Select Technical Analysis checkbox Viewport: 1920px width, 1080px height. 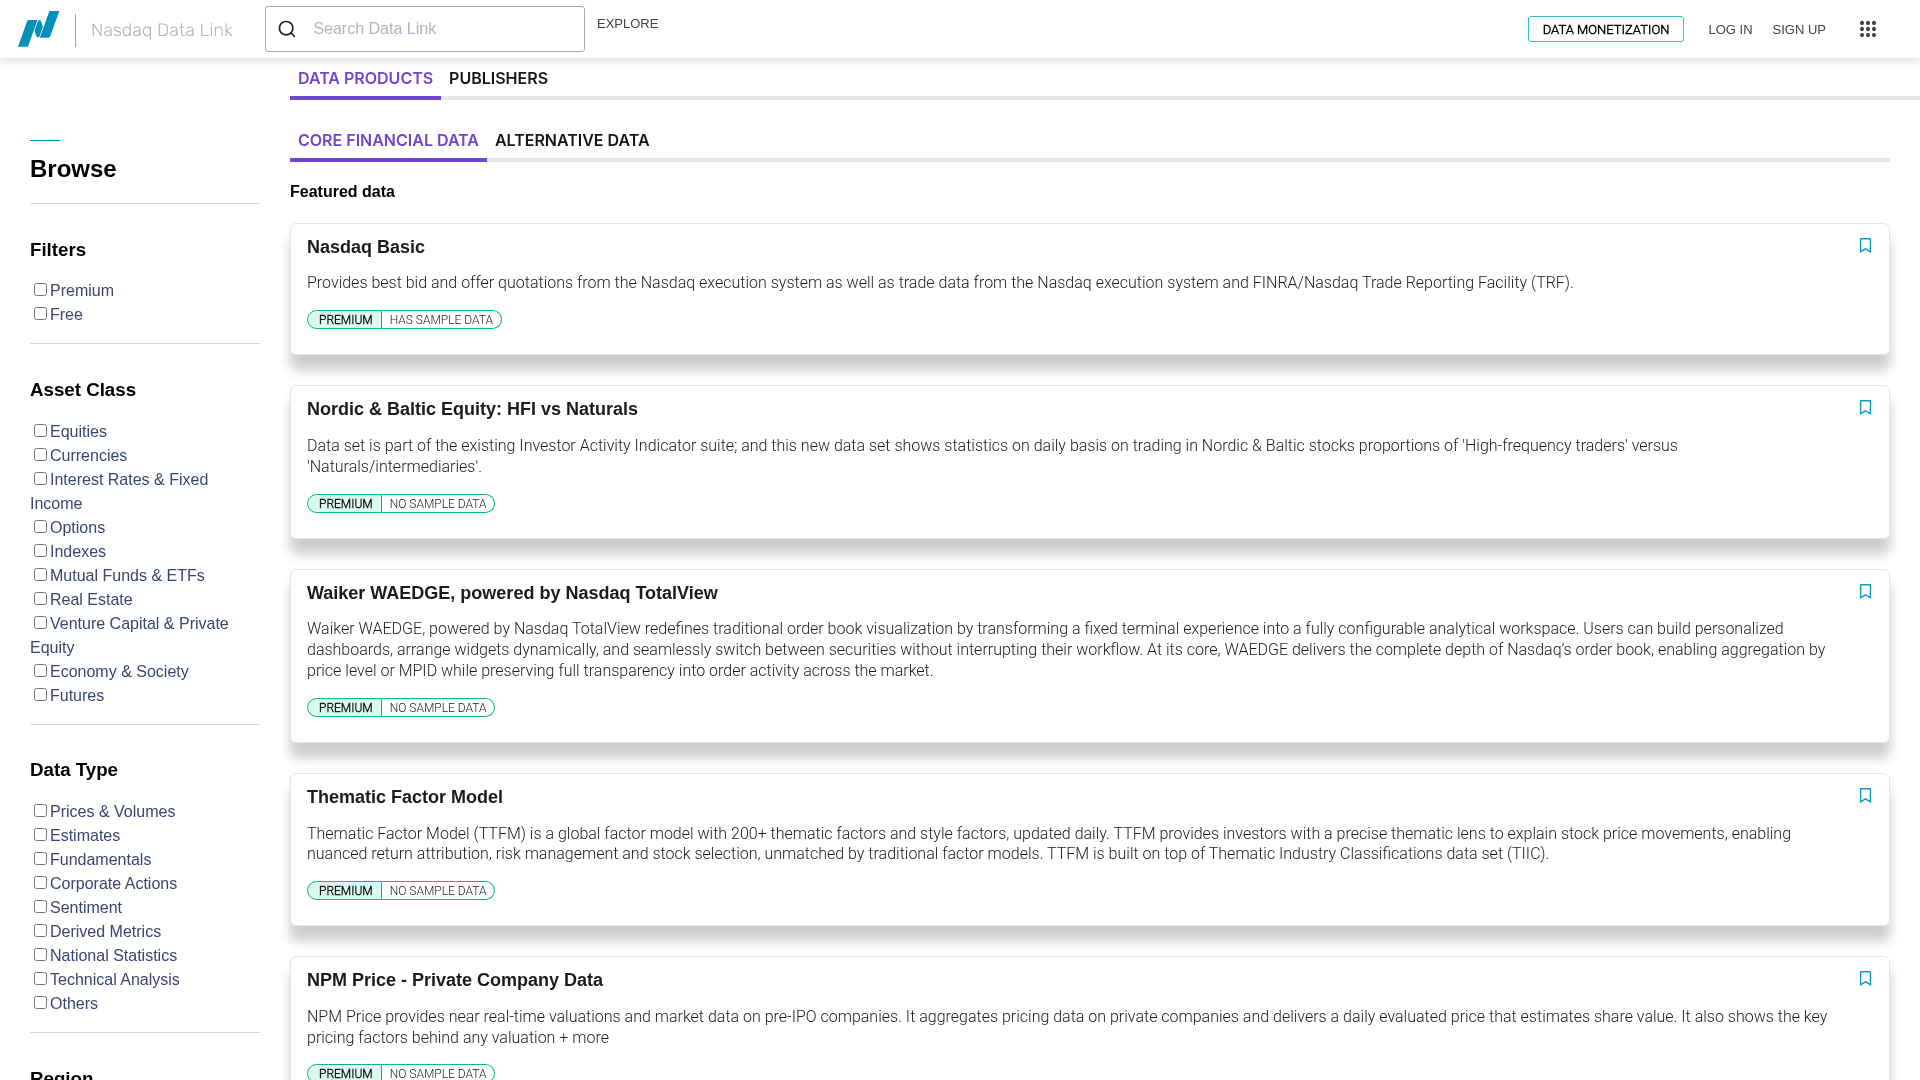click(x=40, y=979)
